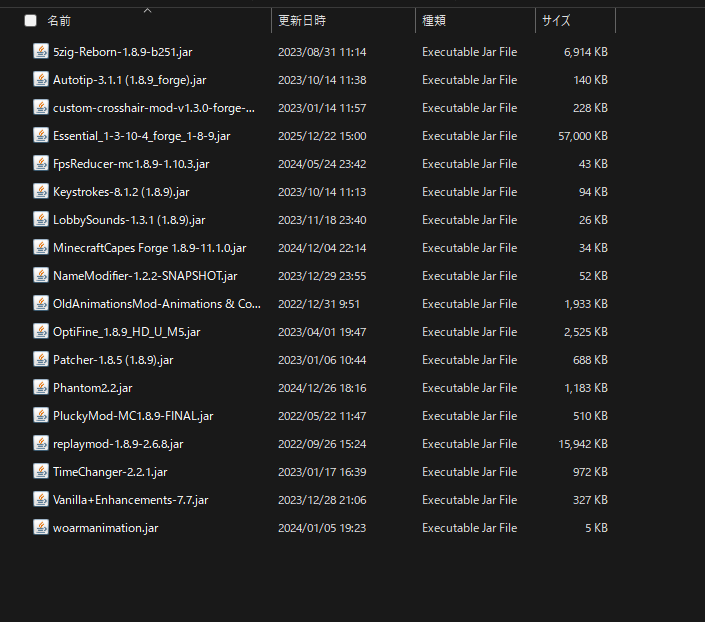Click date 2024/12/26 18:16 of Phantom2.2
This screenshot has width=705, height=622.
(x=322, y=388)
